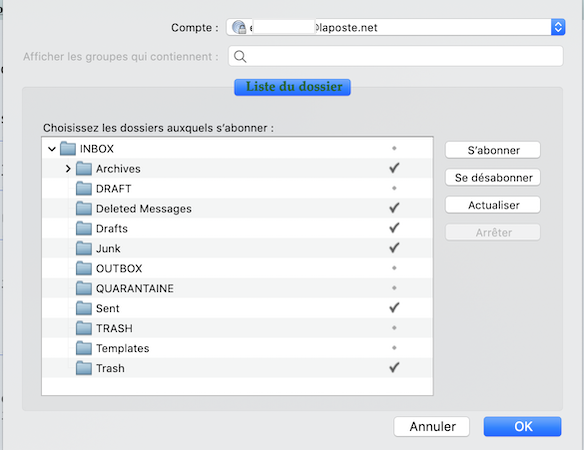The height and width of the screenshot is (450, 584).
Task: Uncheck subscription for Deleted Messages
Action: [394, 208]
